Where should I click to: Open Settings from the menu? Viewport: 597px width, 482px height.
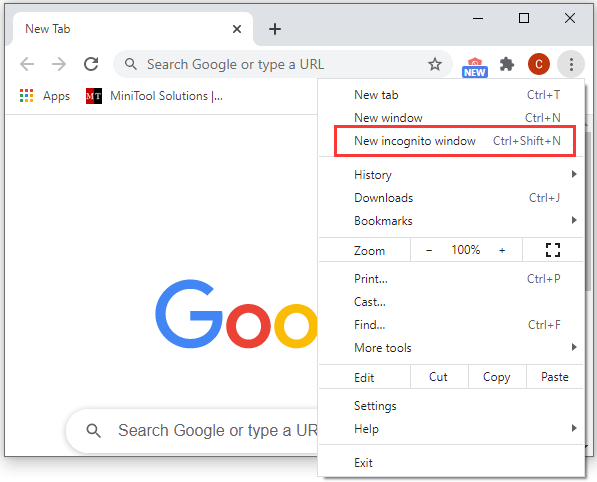coord(451,406)
